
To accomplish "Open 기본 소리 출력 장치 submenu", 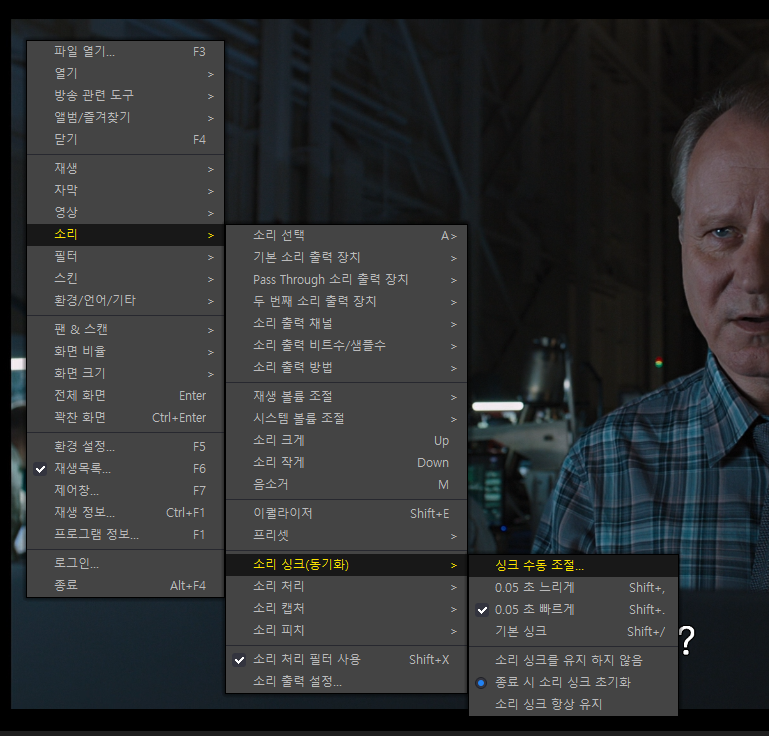I will coord(346,257).
